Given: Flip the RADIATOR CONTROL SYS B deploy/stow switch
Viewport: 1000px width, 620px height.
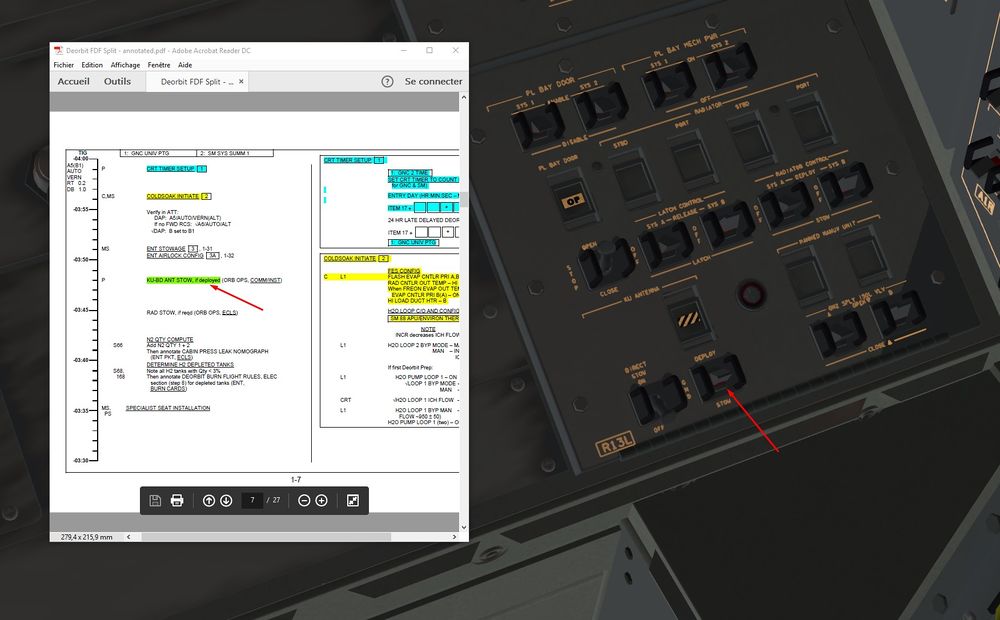Looking at the screenshot, I should coord(846,185).
